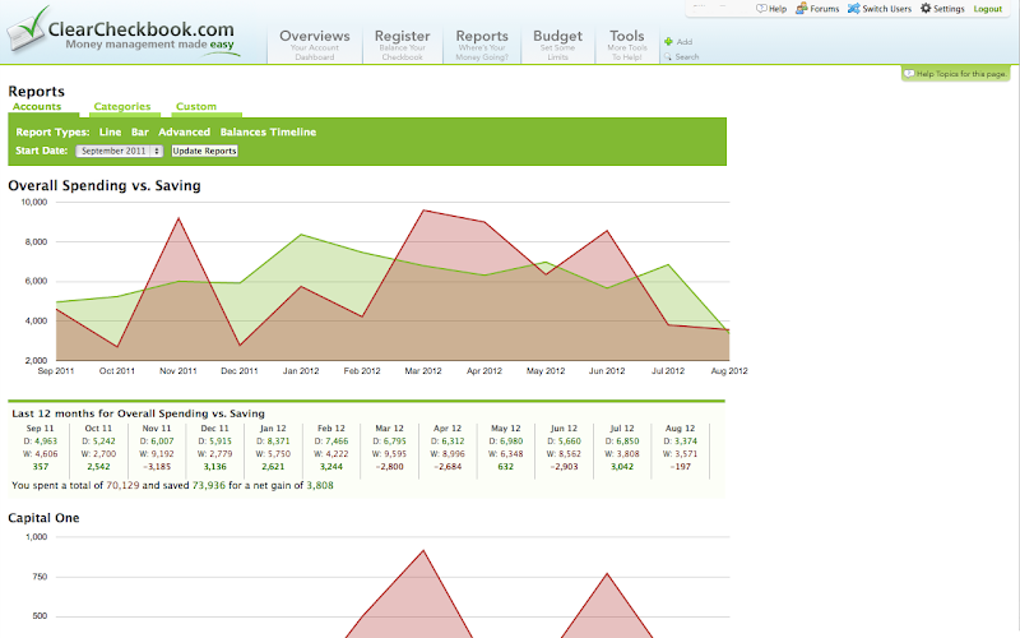Click the 'D: 8,371' value under Jan 12
Image resolution: width=1020 pixels, height=638 pixels.
coord(273,441)
